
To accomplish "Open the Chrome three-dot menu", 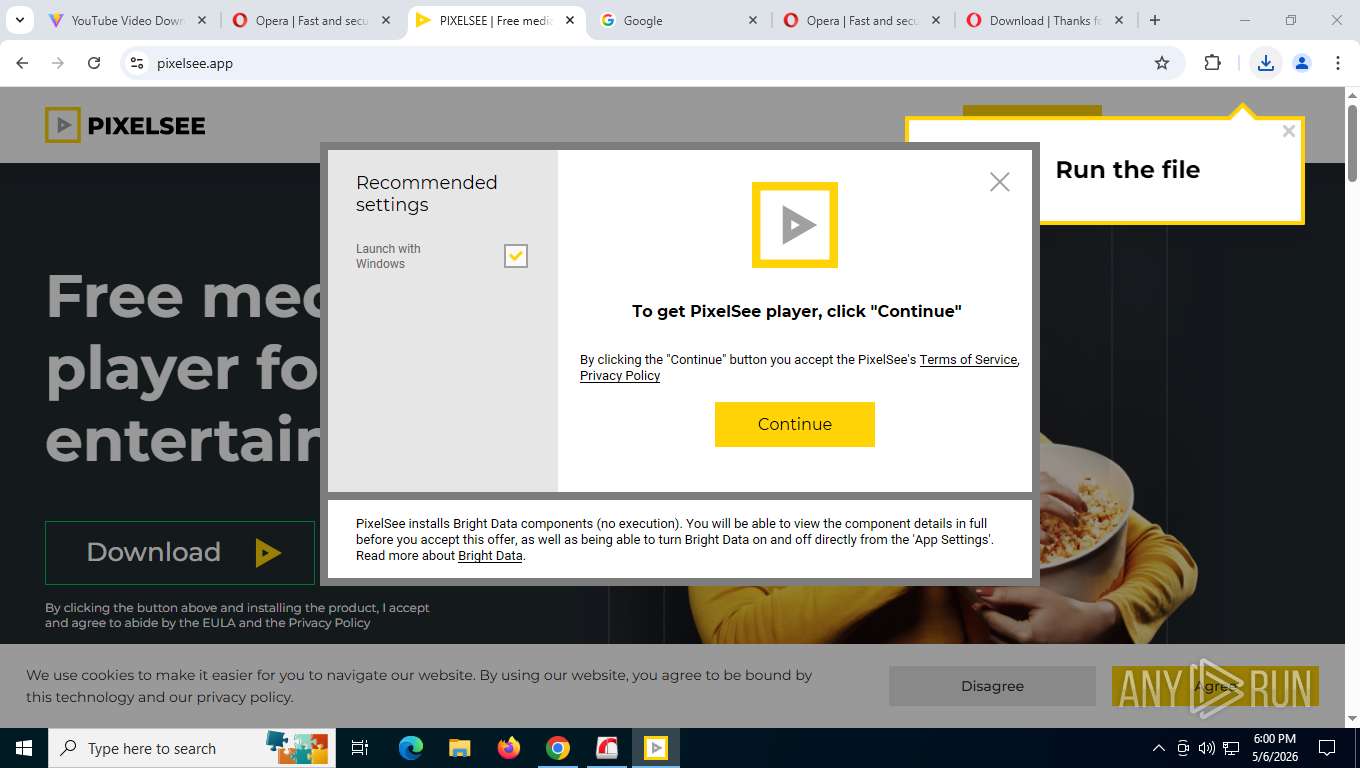I will pyautogui.click(x=1338, y=63).
